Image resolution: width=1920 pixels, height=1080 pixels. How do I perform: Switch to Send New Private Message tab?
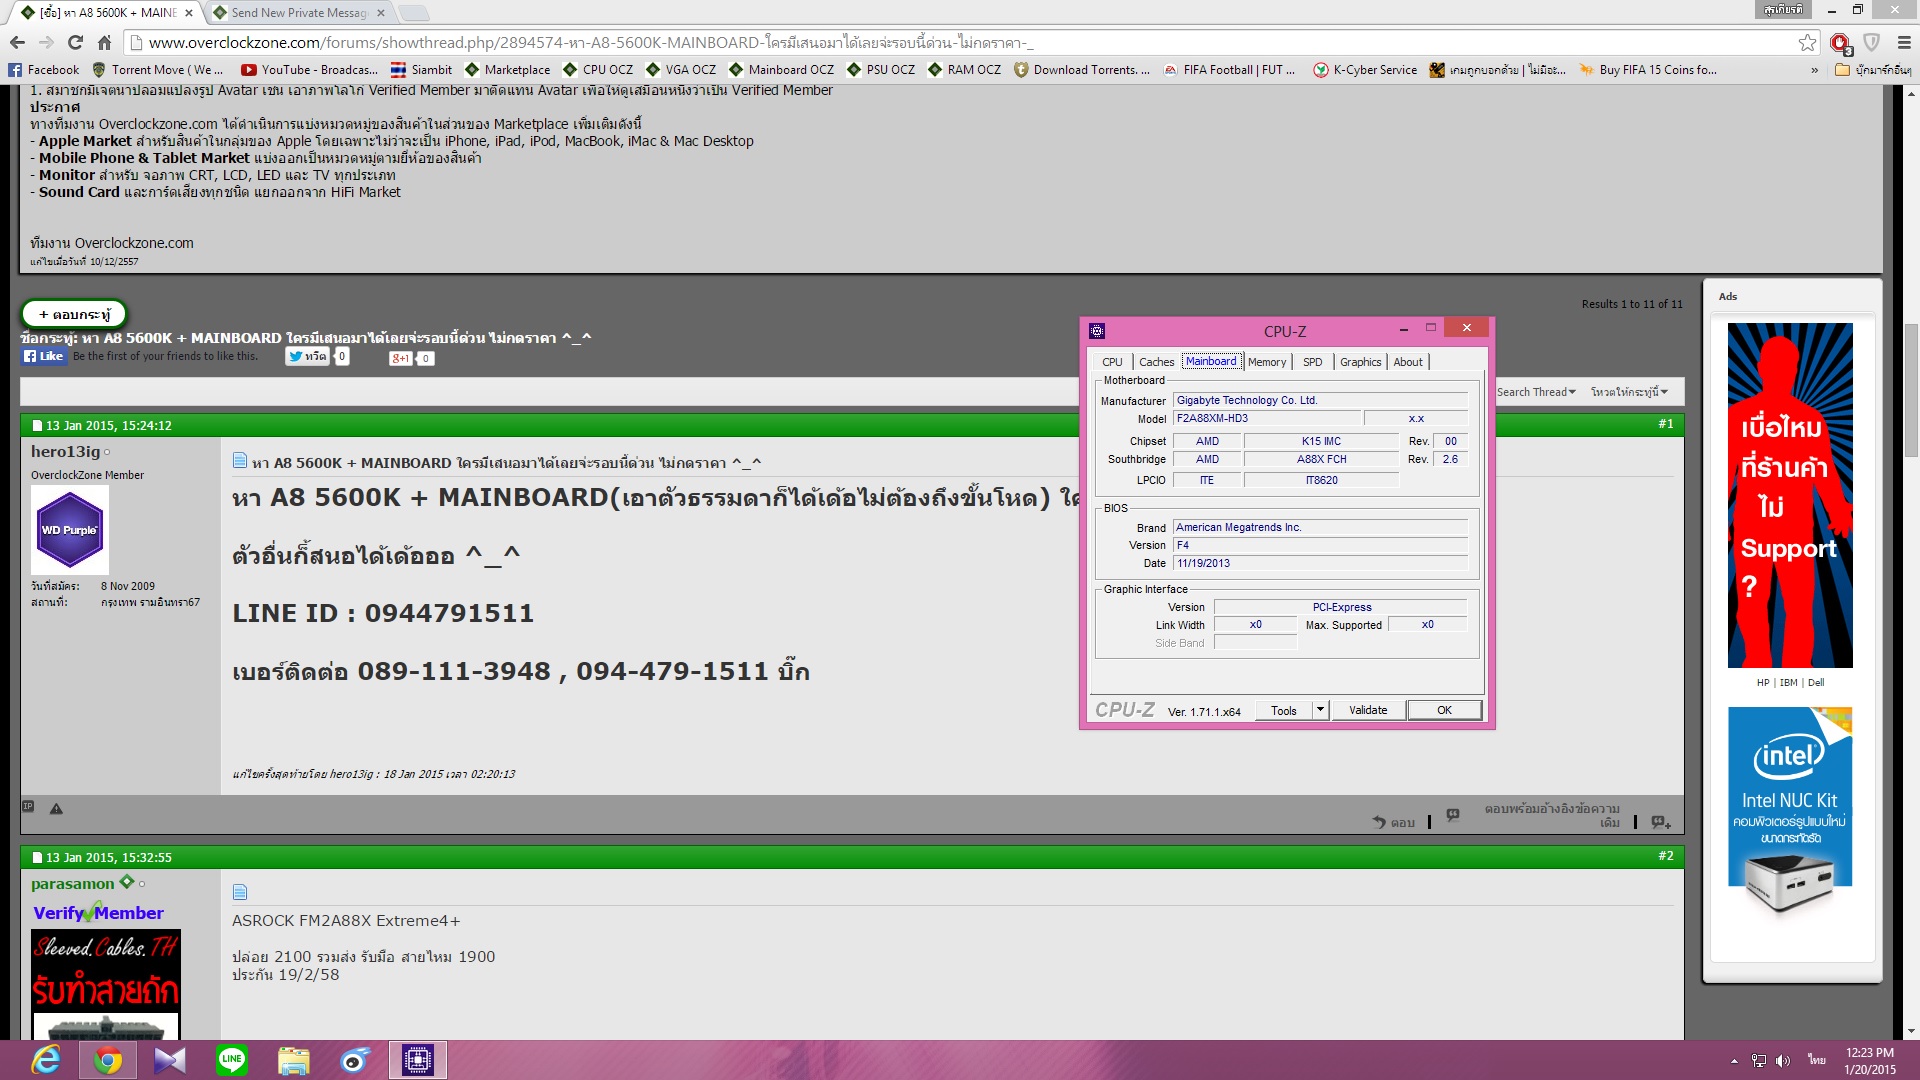tap(298, 13)
